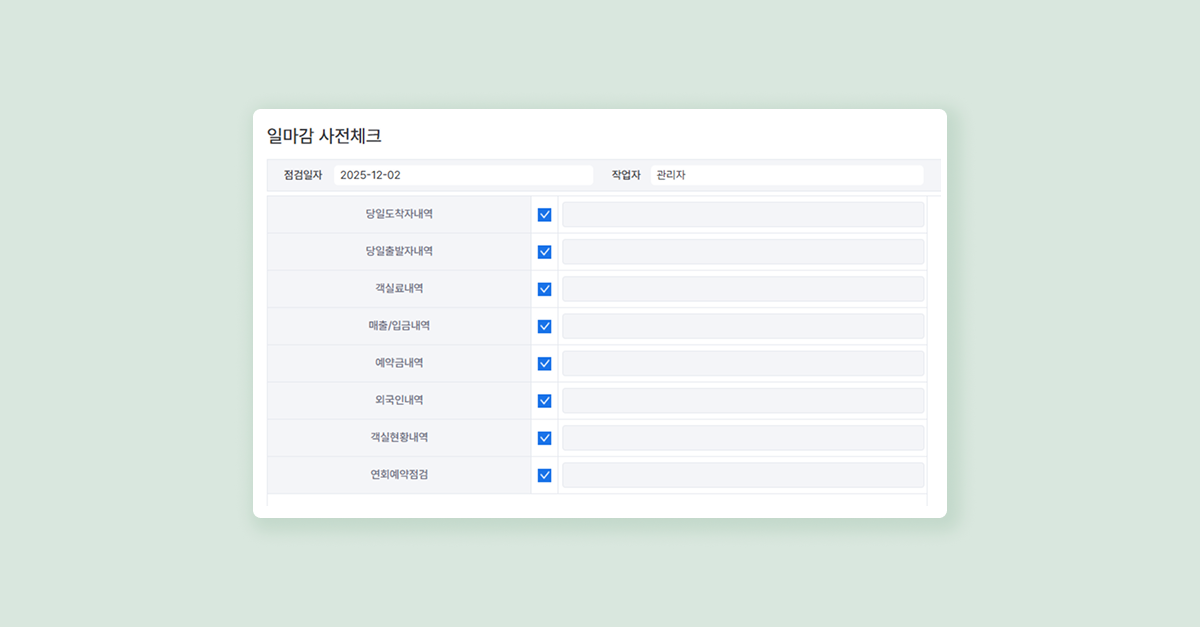The image size is (1200, 627).
Task: Select the 외국인내역 row label
Action: click(399, 400)
